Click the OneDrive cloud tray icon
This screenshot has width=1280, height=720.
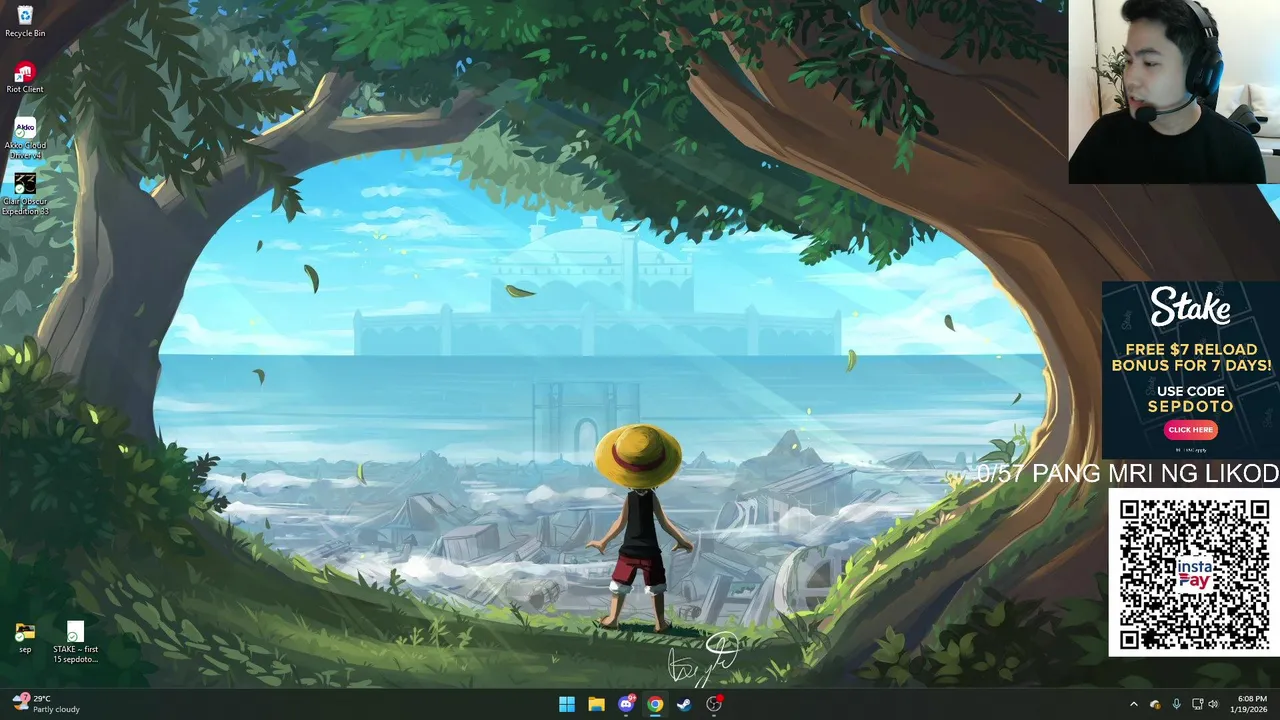pos(1155,704)
